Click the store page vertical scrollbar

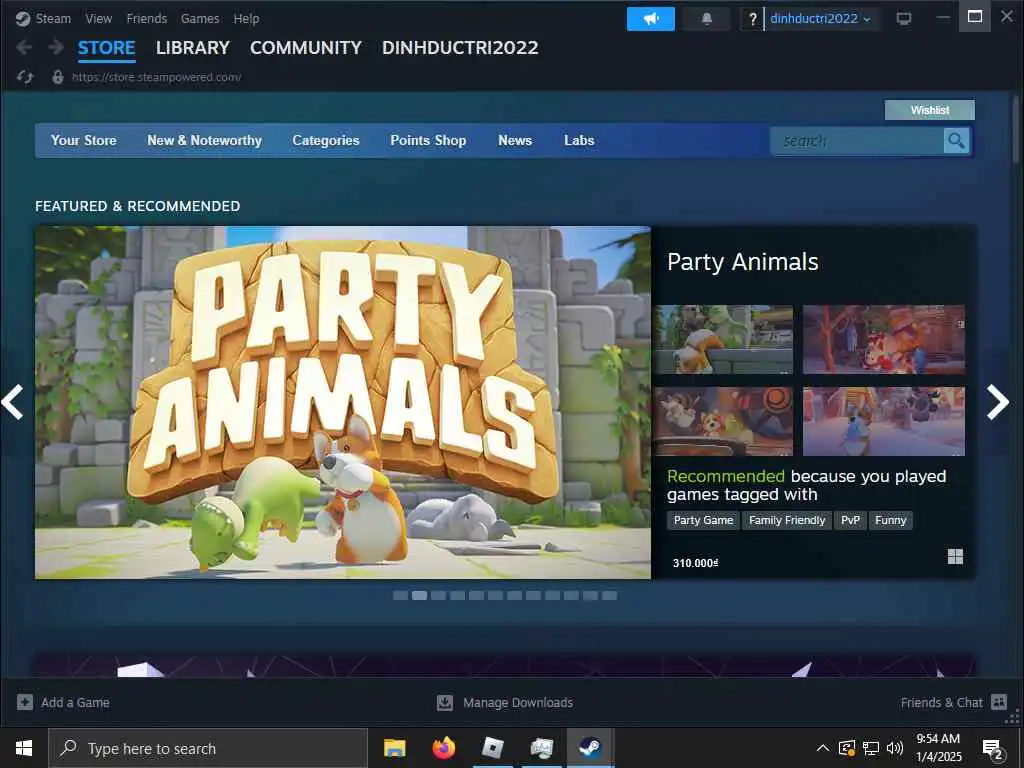1015,129
